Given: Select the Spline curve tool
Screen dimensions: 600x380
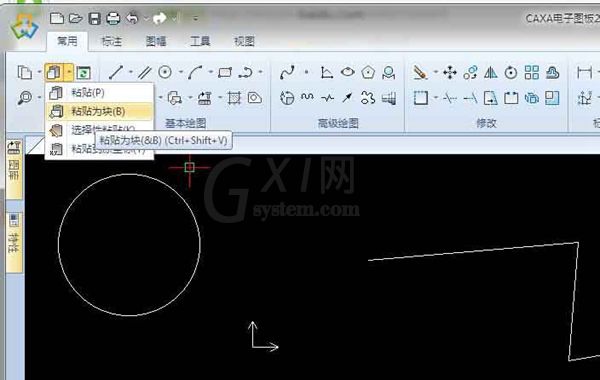Looking at the screenshot, I should [x=287, y=72].
